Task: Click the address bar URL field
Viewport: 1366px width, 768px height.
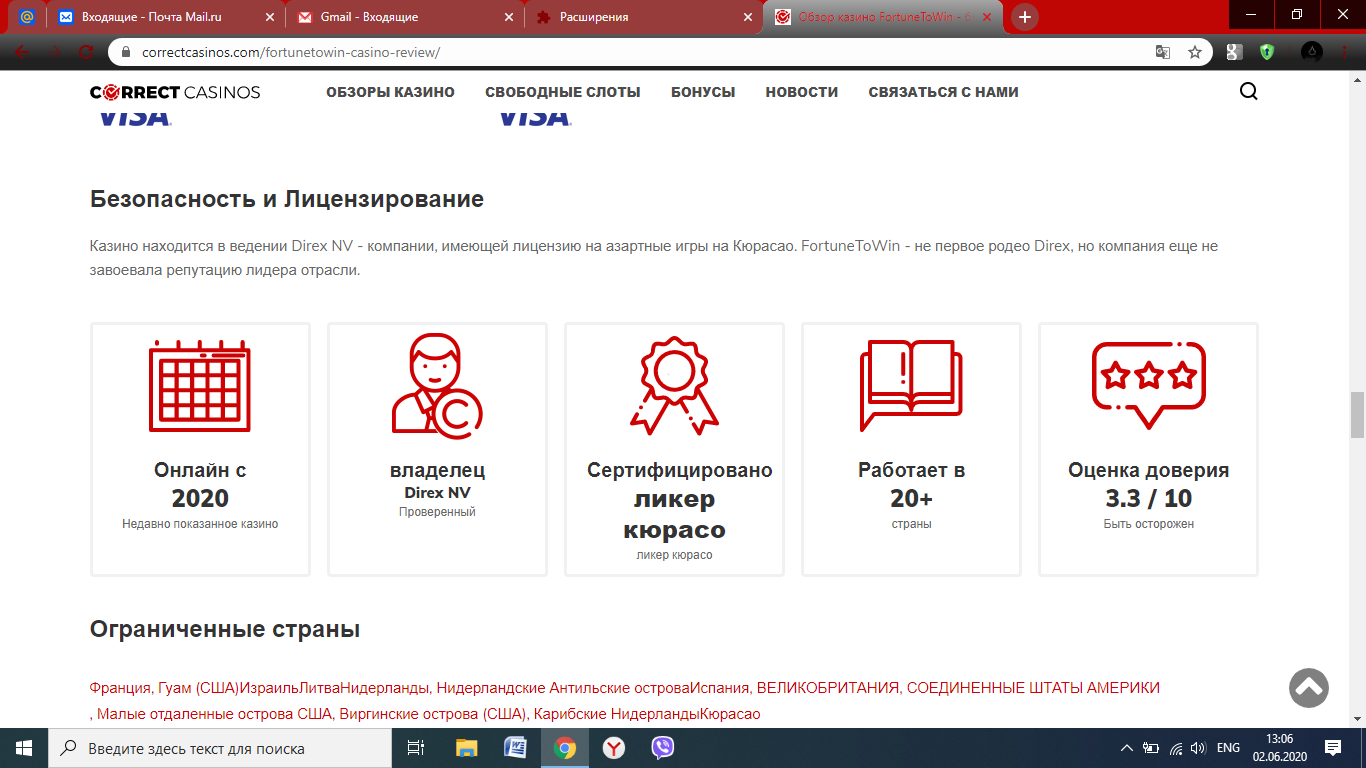Action: 640,52
